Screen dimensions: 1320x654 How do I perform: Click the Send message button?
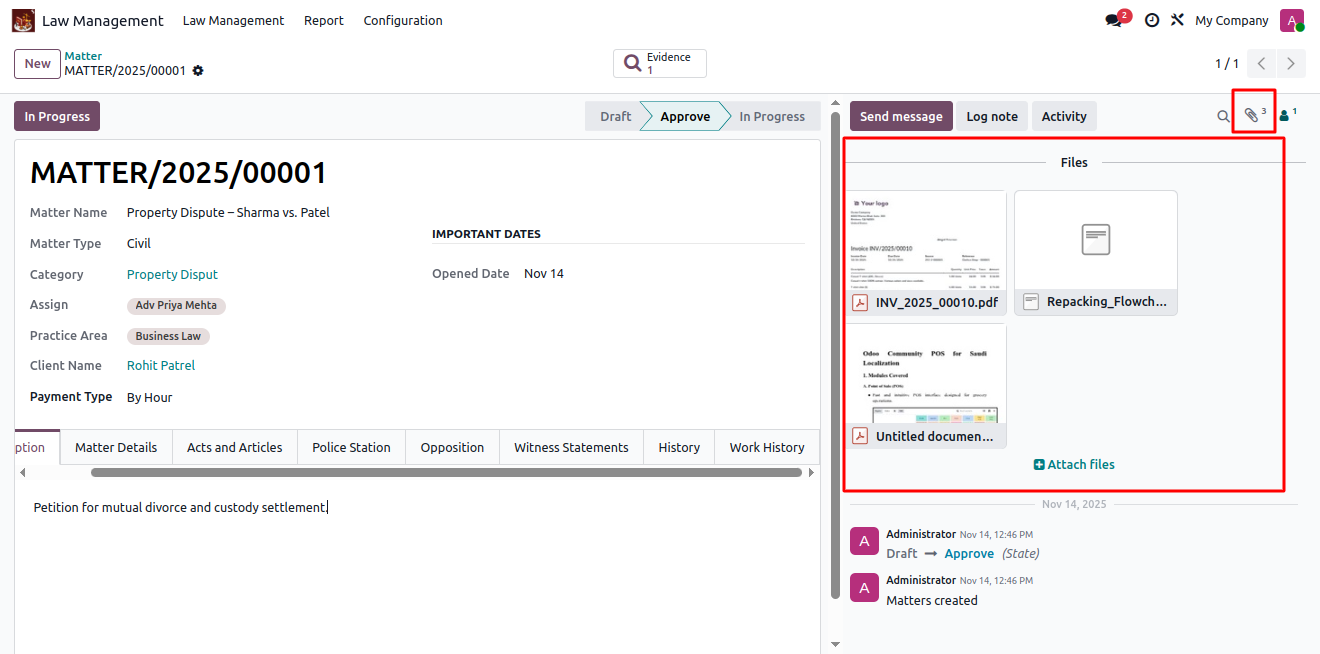coord(900,117)
